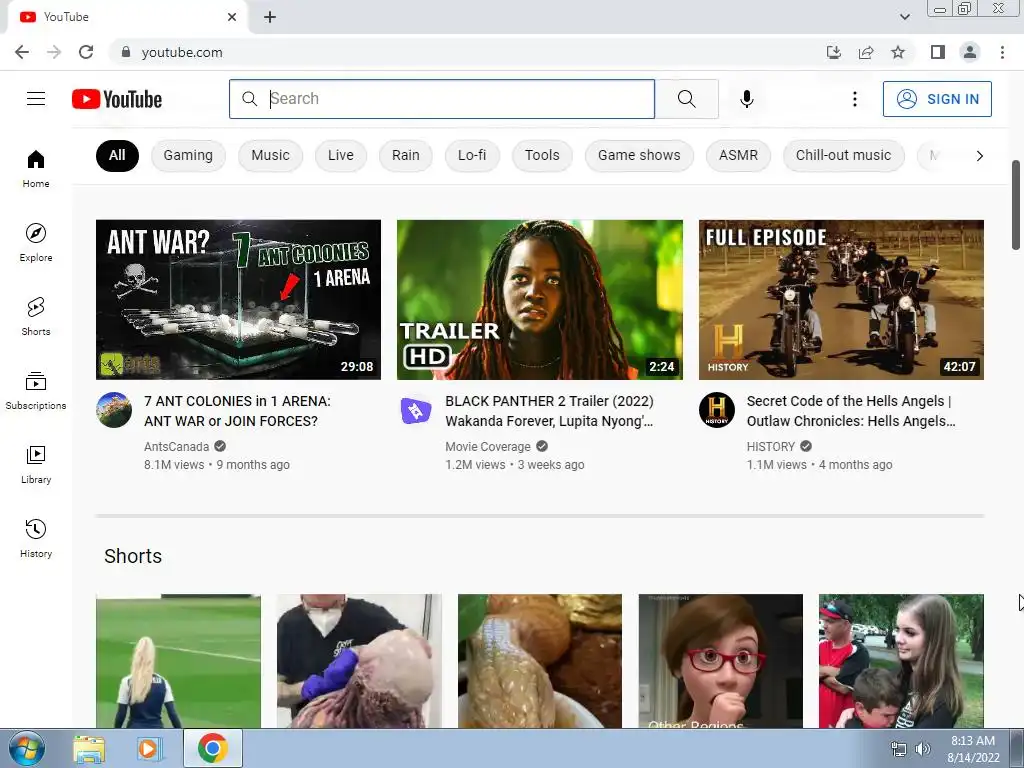Image resolution: width=1024 pixels, height=768 pixels.
Task: Open YouTube settings three-dot menu
Action: pos(854,99)
